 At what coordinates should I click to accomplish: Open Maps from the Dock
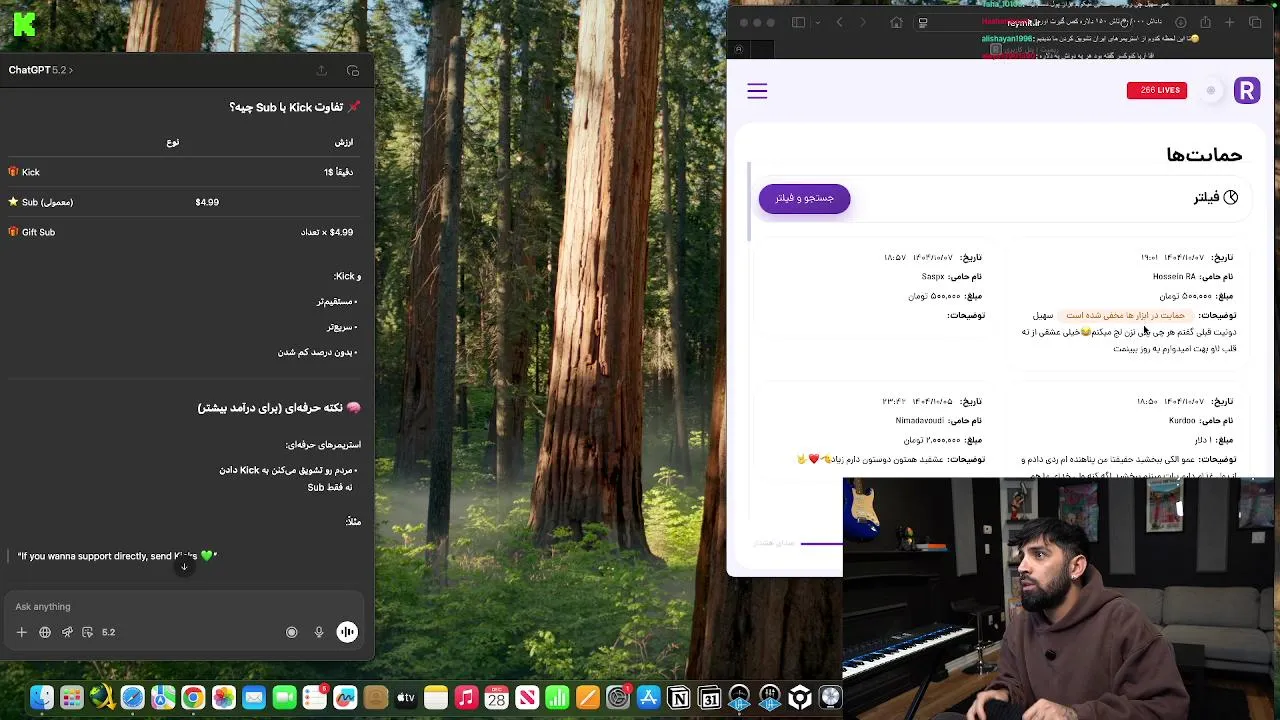point(163,697)
